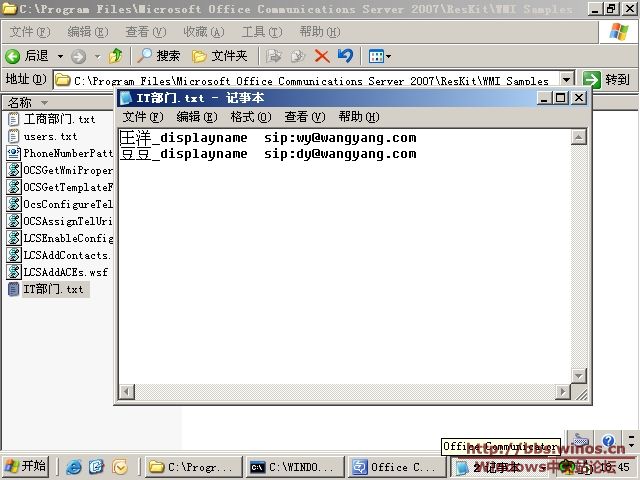Select the OCSGetWmiProper script icon
This screenshot has height=480, width=640.
pyautogui.click(x=13, y=170)
